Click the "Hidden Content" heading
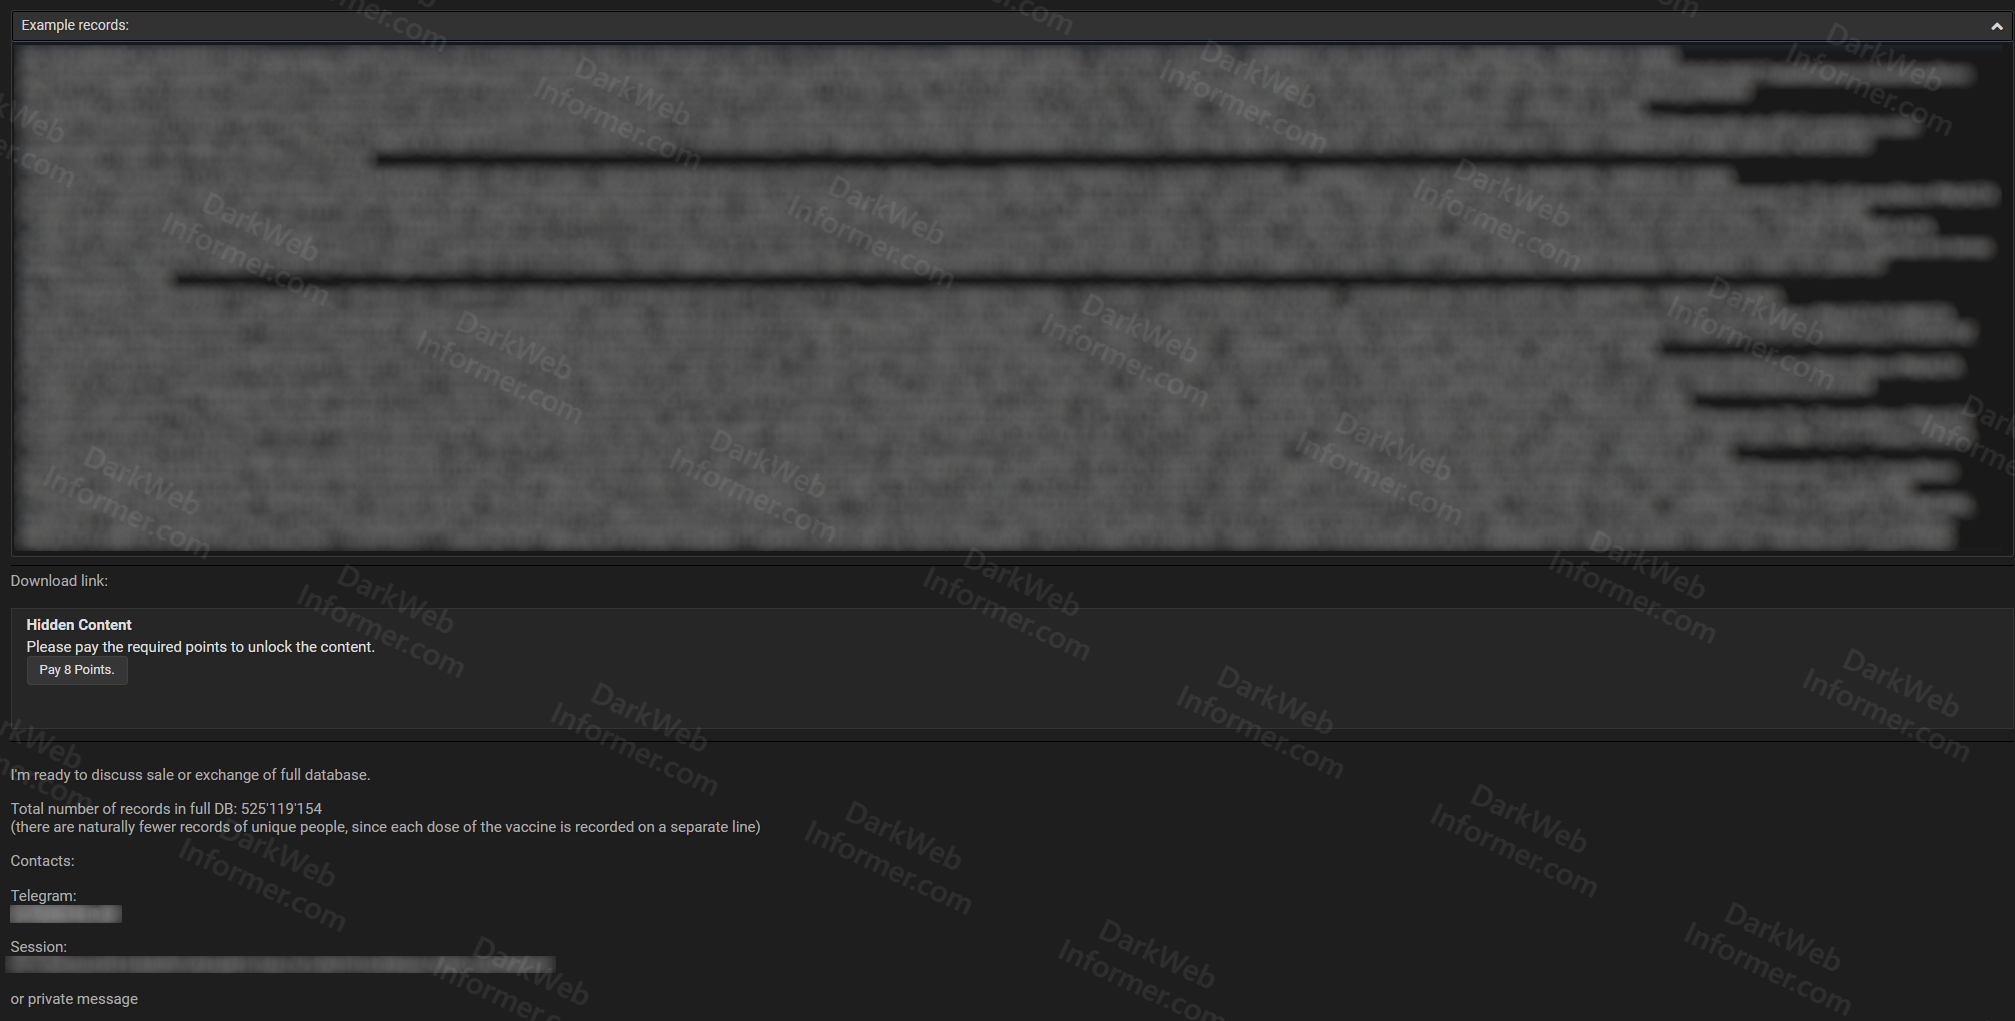The height and width of the screenshot is (1021, 2015). coord(79,625)
